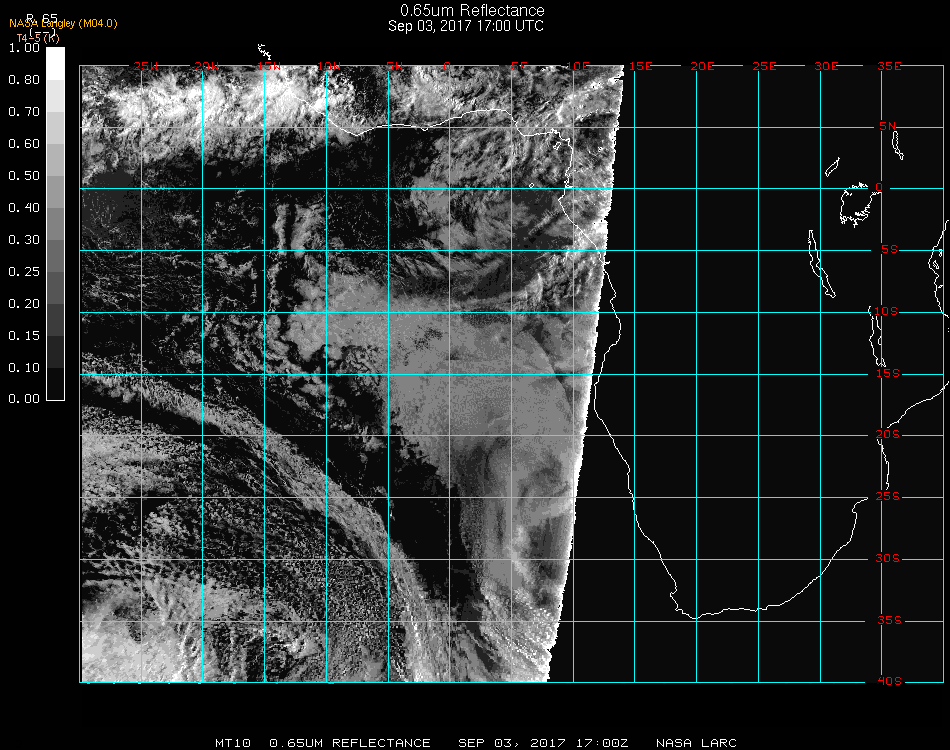Select the 'Sep 03, 2017 17:00 UTC' date line
This screenshot has width=950, height=750.
[x=466, y=26]
